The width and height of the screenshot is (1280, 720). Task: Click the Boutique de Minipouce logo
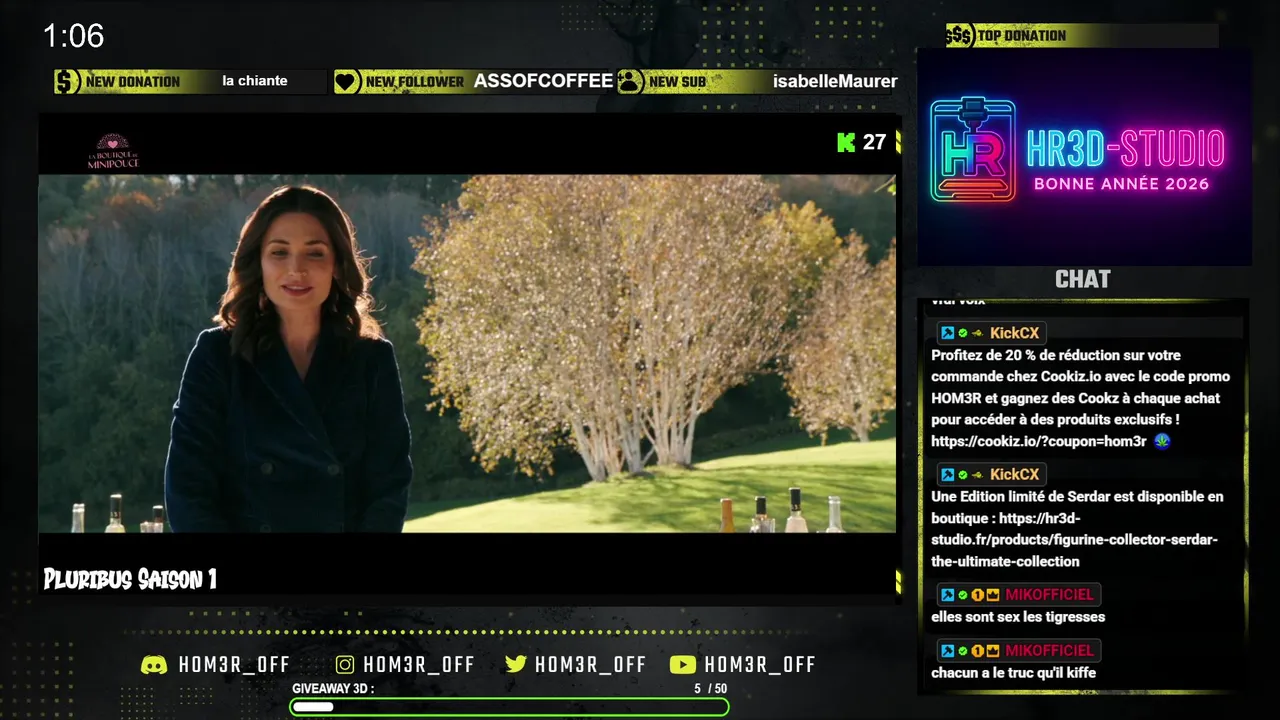coord(113,151)
